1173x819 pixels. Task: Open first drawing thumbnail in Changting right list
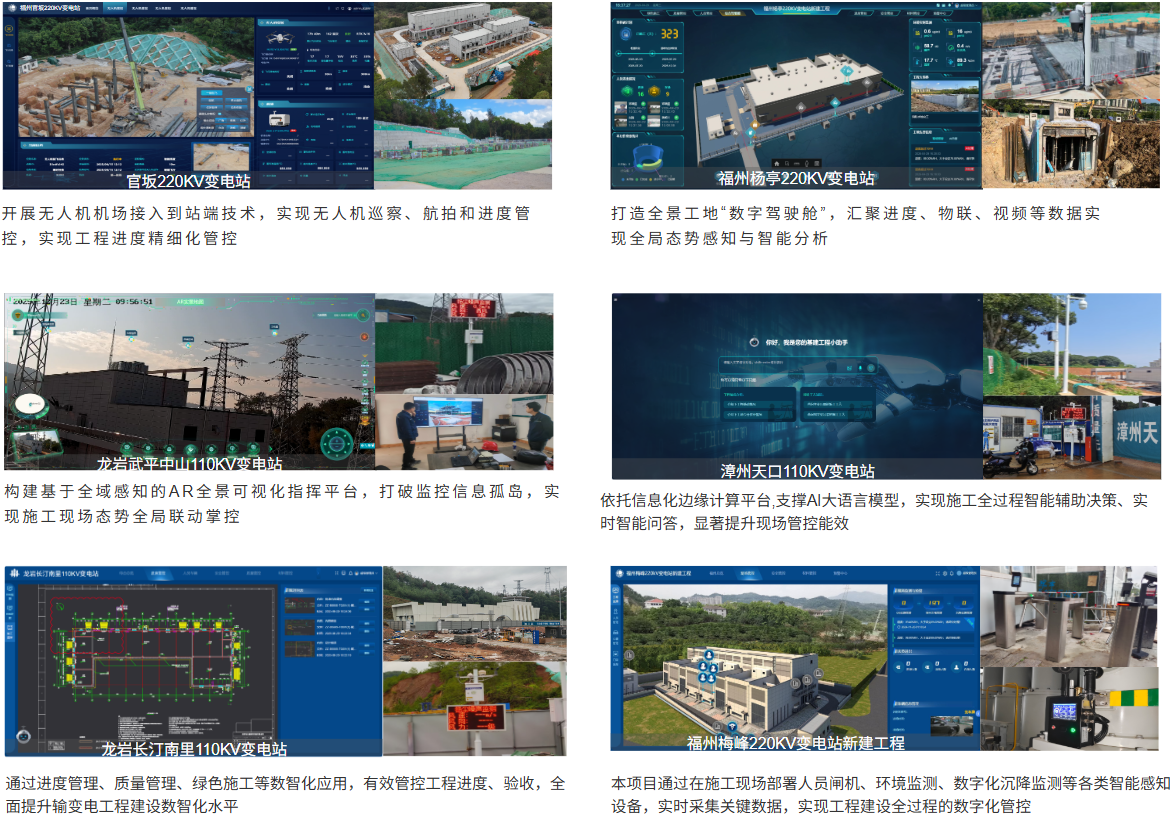298,603
